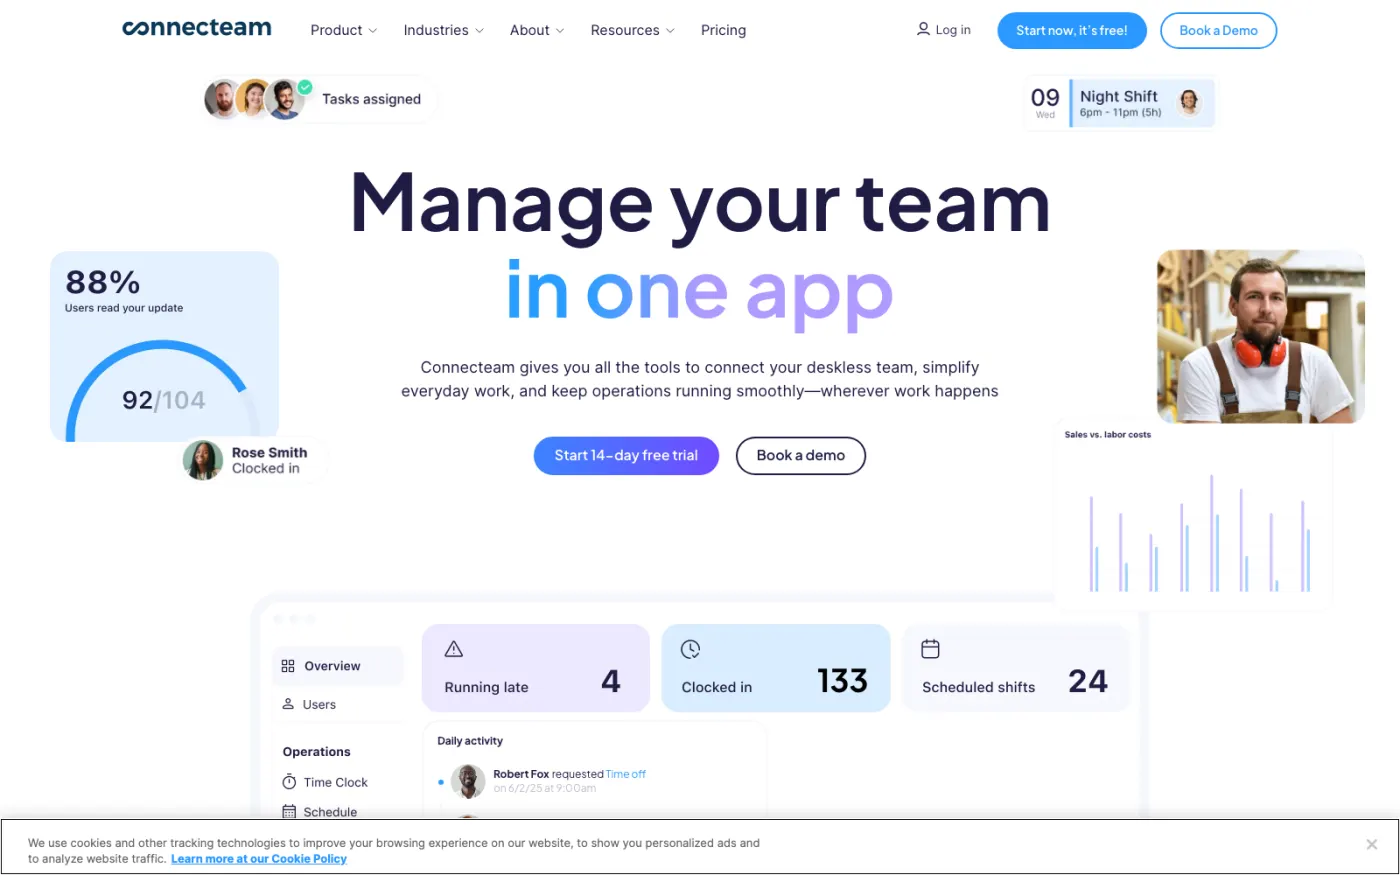
Task: Click the Clocked in 133 card
Action: [x=776, y=668]
